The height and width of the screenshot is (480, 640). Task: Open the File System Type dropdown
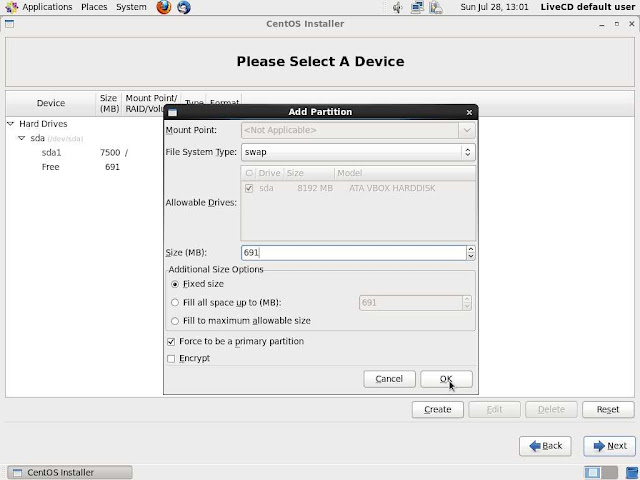(358, 152)
